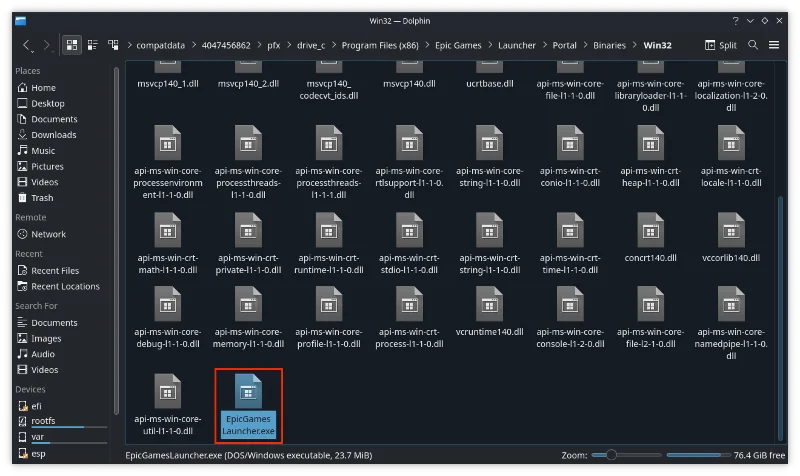800x476 pixels.
Task: Click the file view vertical scrollbar
Action: 780,318
